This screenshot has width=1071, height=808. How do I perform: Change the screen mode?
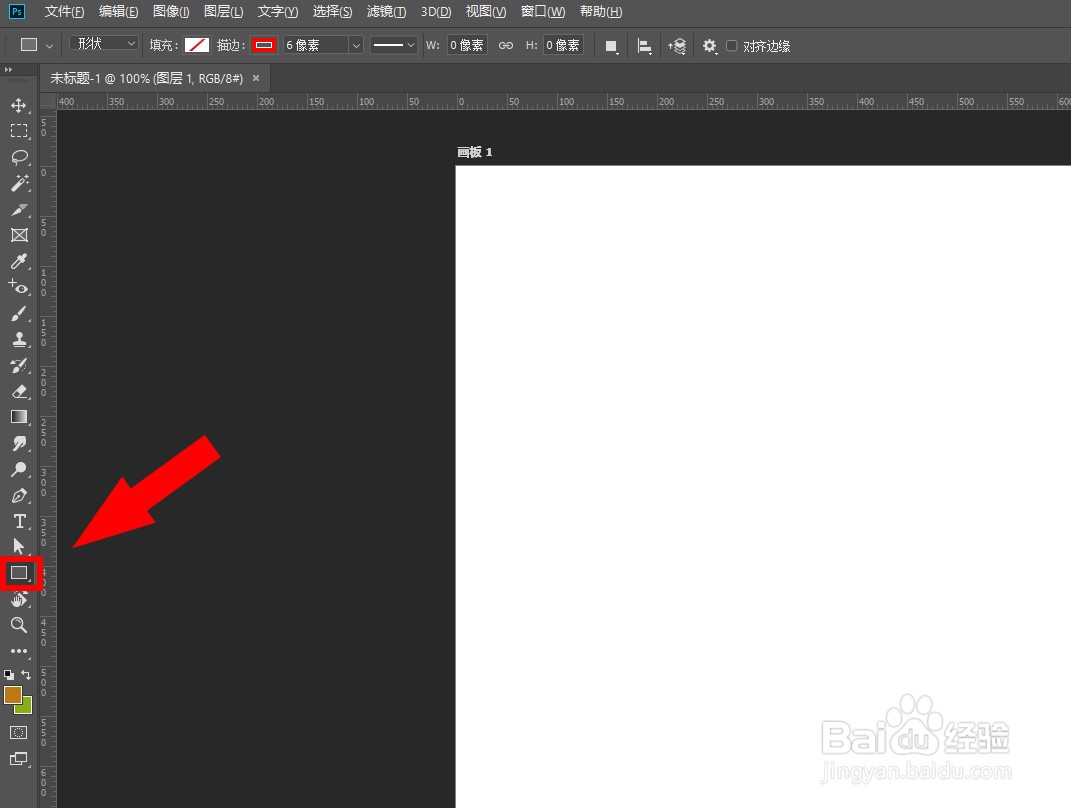pyautogui.click(x=18, y=759)
